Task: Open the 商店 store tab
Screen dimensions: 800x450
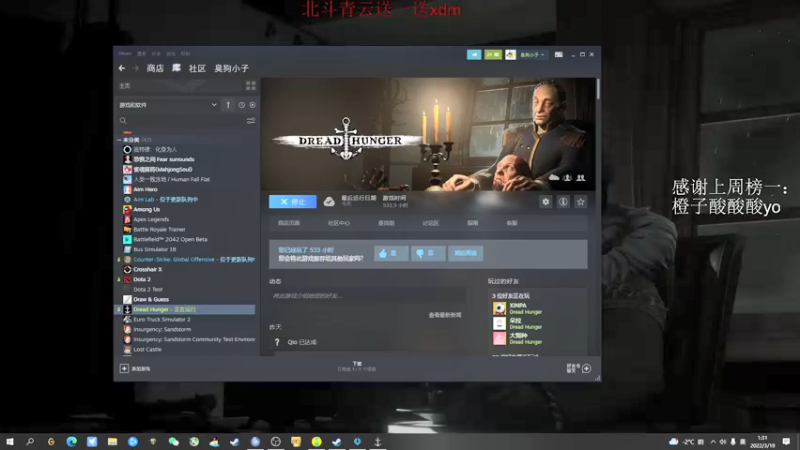Action: [155, 68]
